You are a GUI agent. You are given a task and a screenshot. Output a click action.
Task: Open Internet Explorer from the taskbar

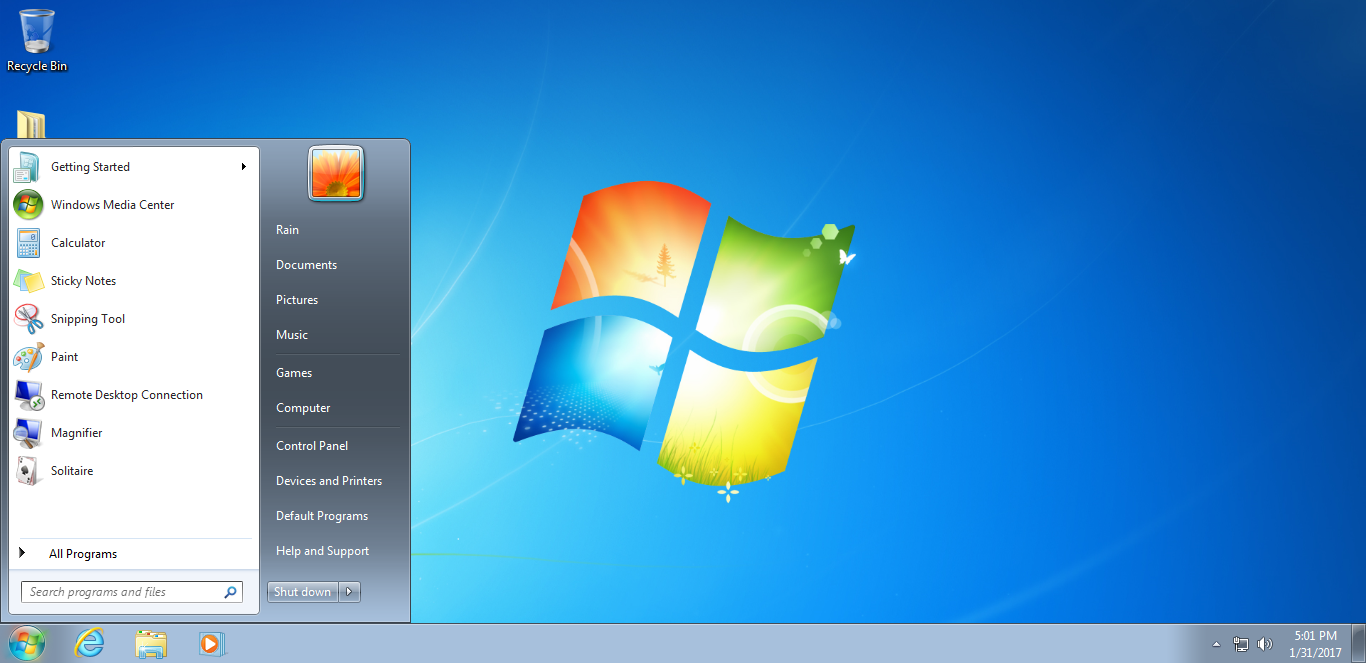(x=90, y=643)
